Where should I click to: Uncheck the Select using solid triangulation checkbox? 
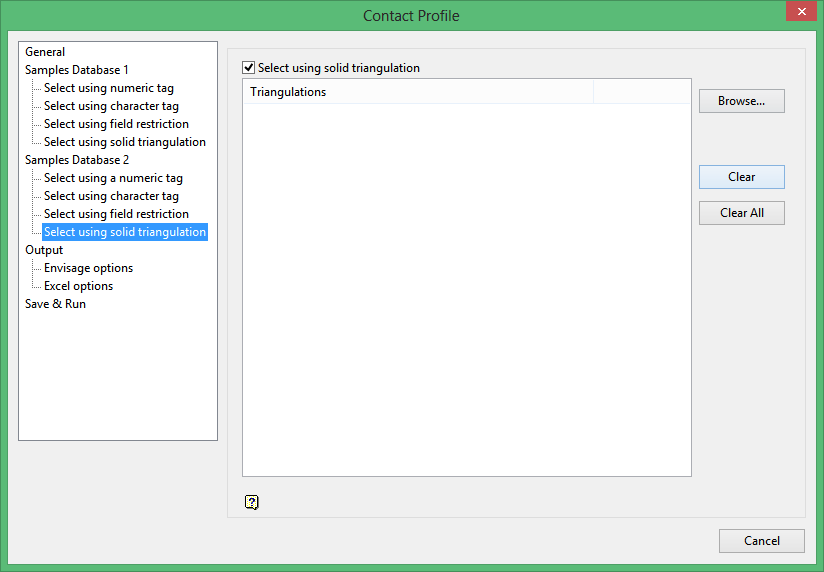[249, 68]
